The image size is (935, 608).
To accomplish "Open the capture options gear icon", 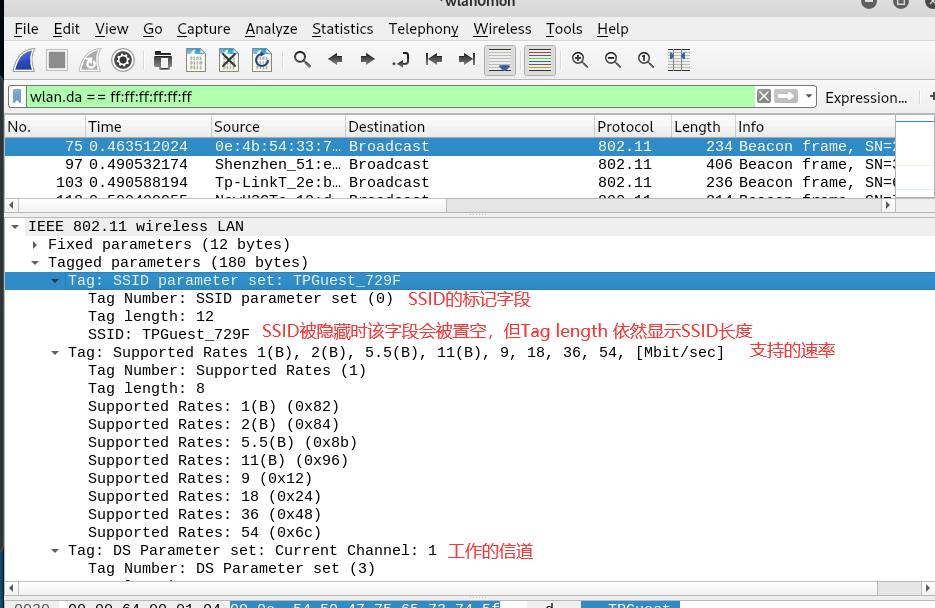I will pos(122,60).
